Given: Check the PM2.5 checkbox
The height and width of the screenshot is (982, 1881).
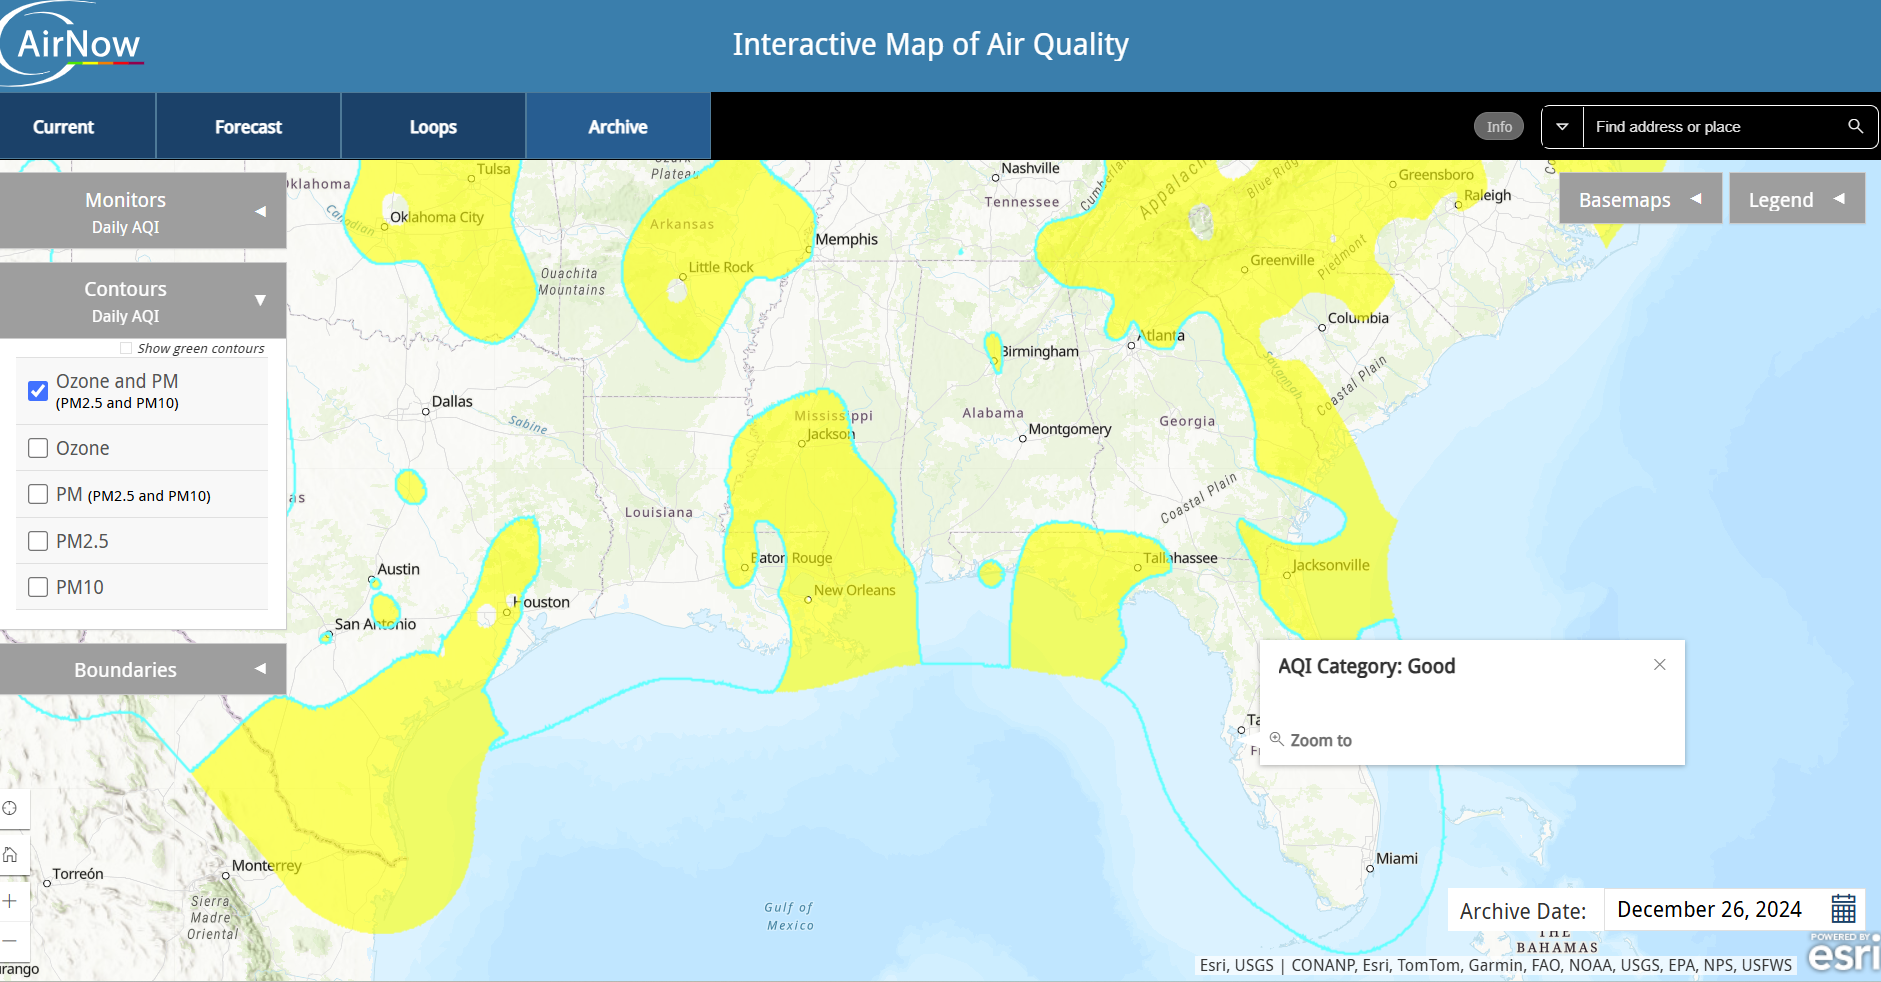Looking at the screenshot, I should (38, 541).
